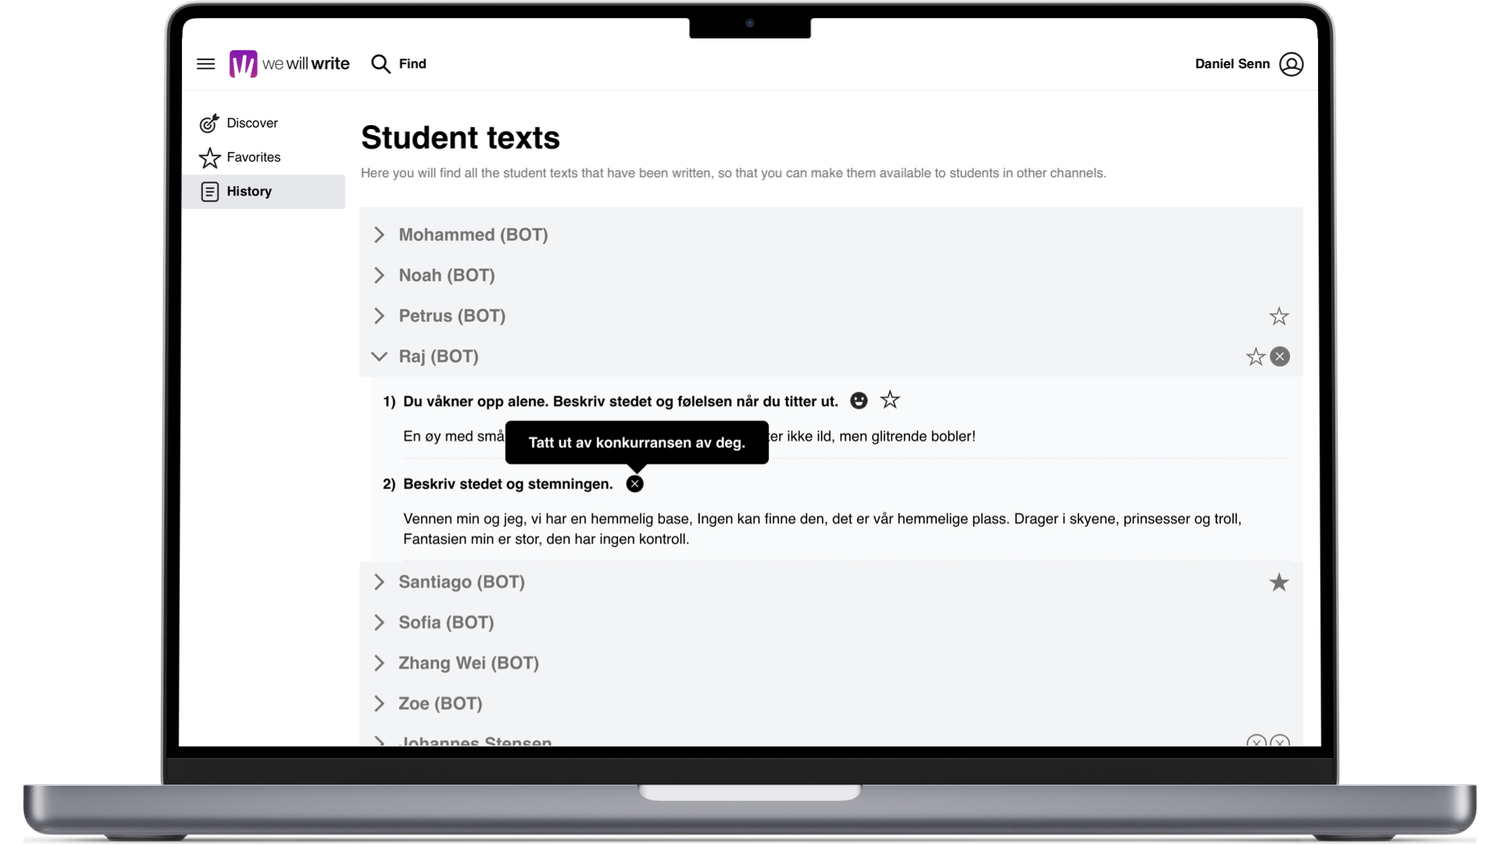Click Noah (BOT) row header
This screenshot has width=1500, height=844.
point(447,275)
